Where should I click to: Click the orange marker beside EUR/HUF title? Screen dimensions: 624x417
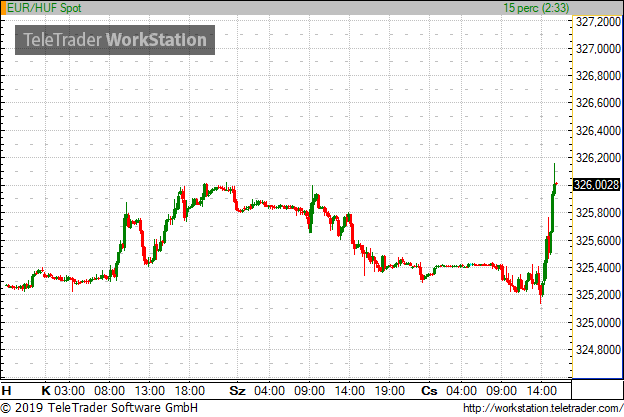(x=3, y=8)
